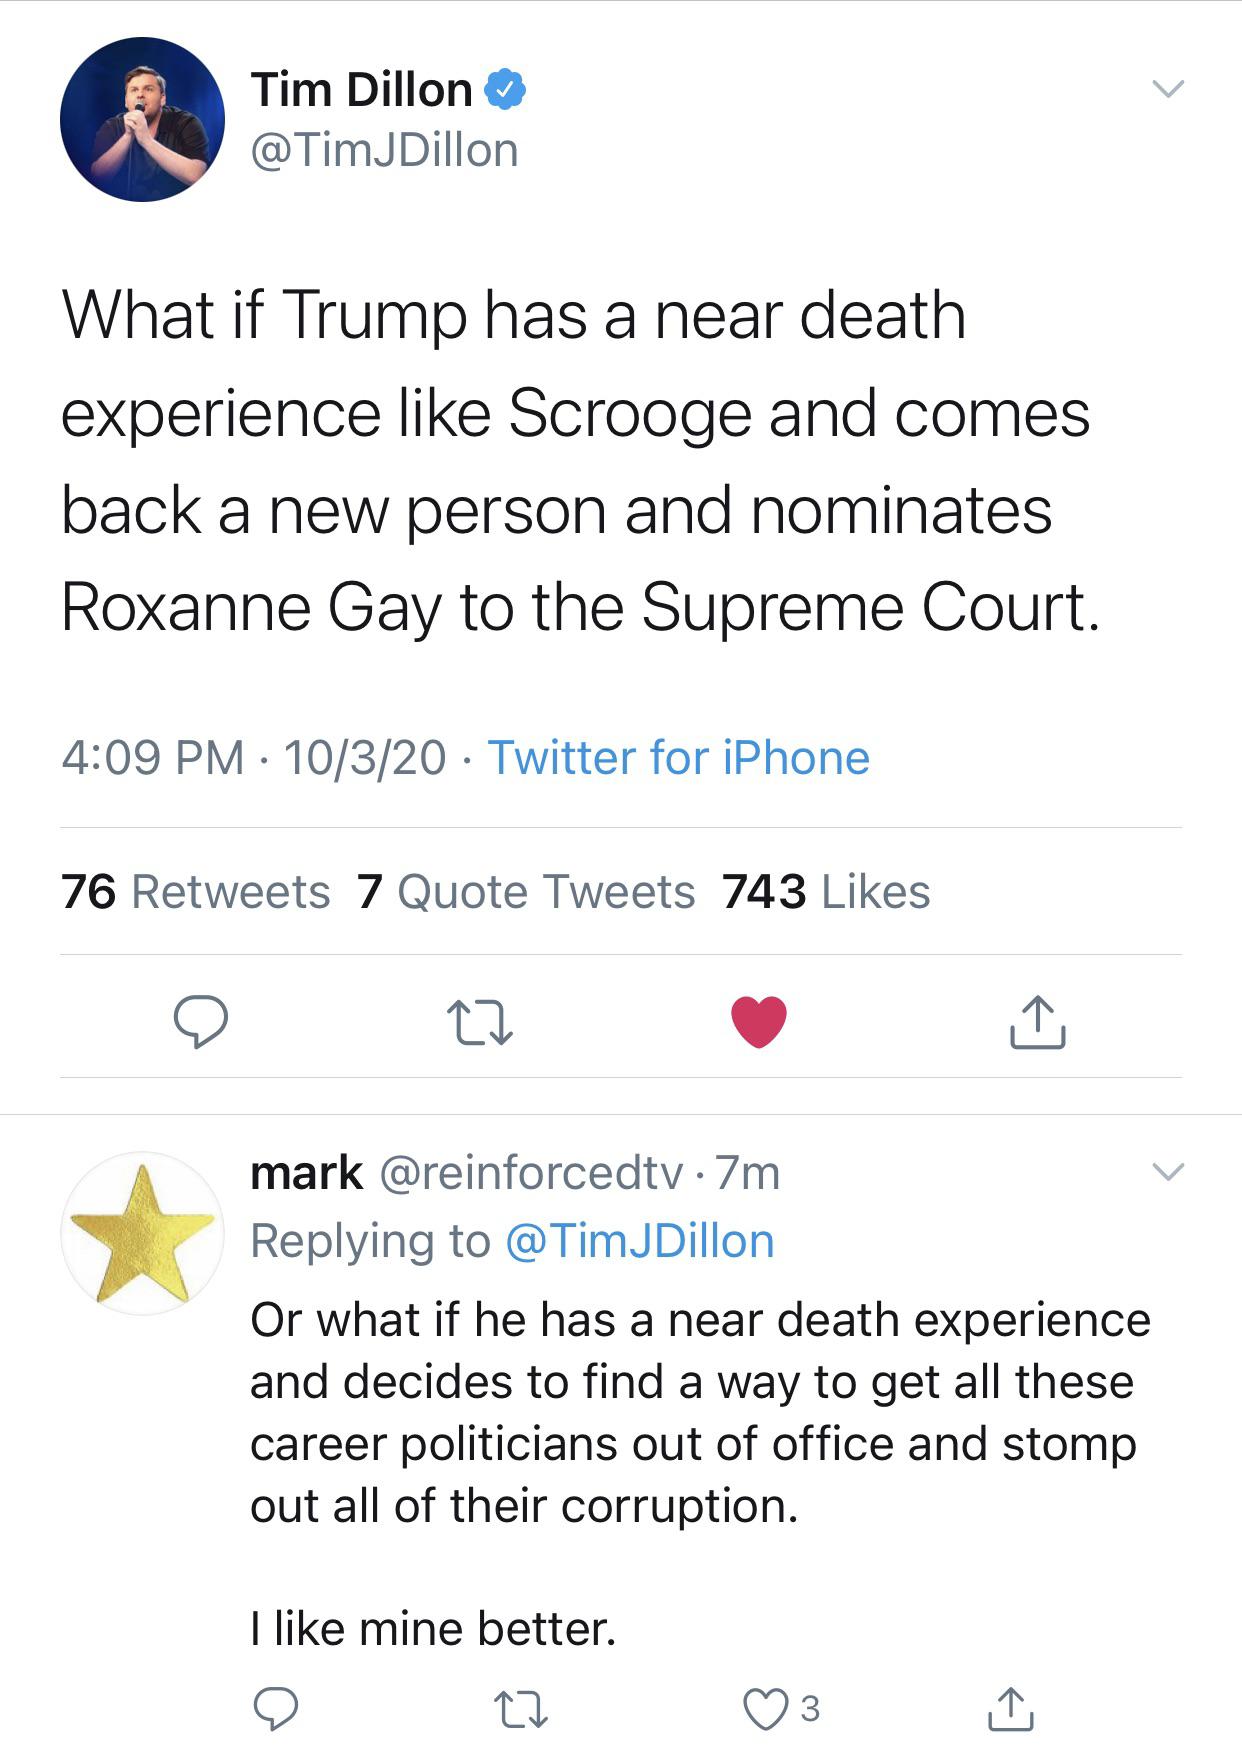Expand options chevron on mark's reply
The height and width of the screenshot is (1750, 1242).
(1167, 1171)
